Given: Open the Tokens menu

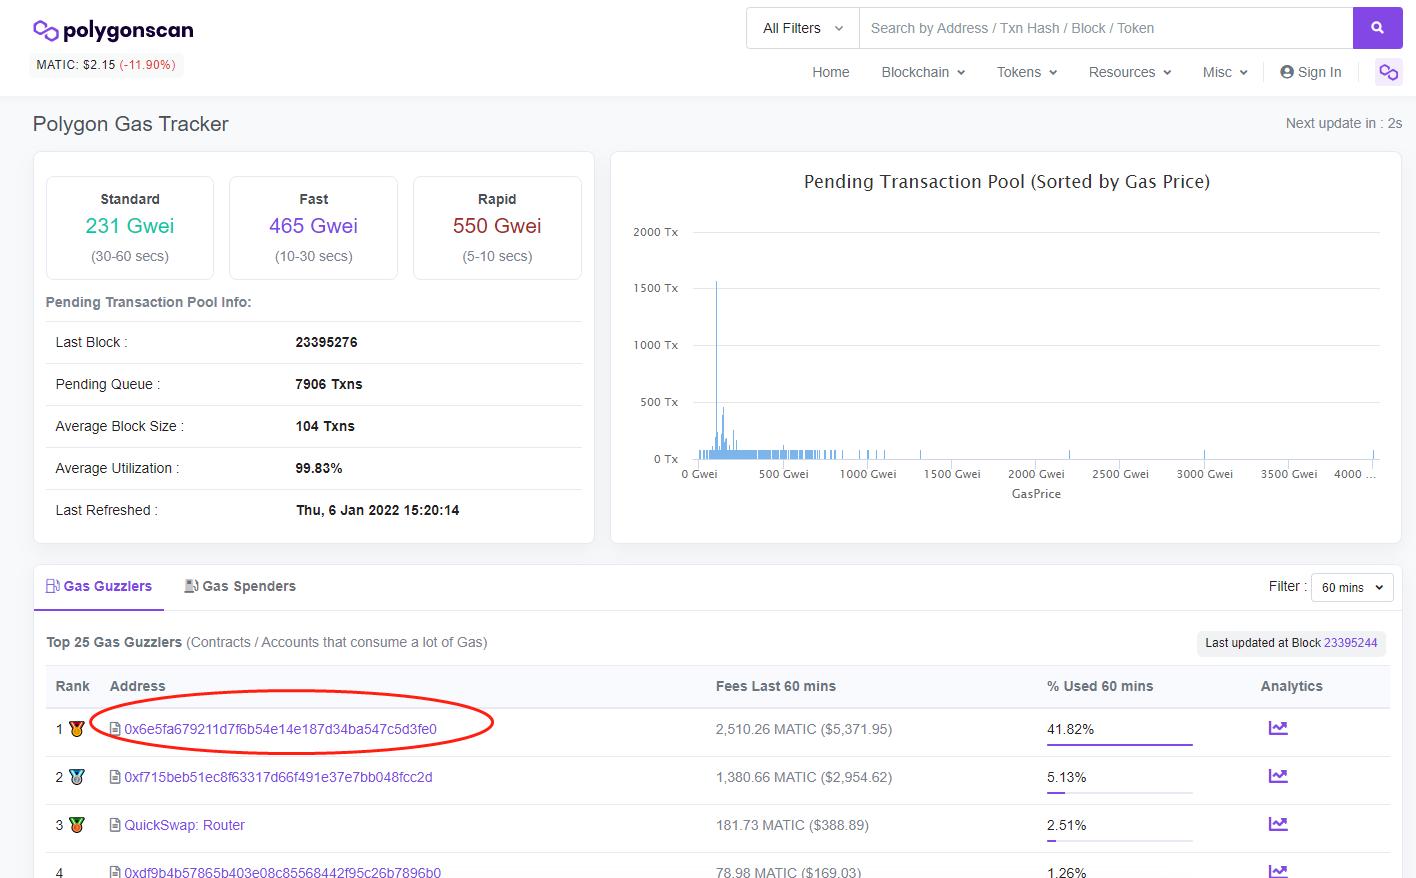Looking at the screenshot, I should pos(1026,72).
